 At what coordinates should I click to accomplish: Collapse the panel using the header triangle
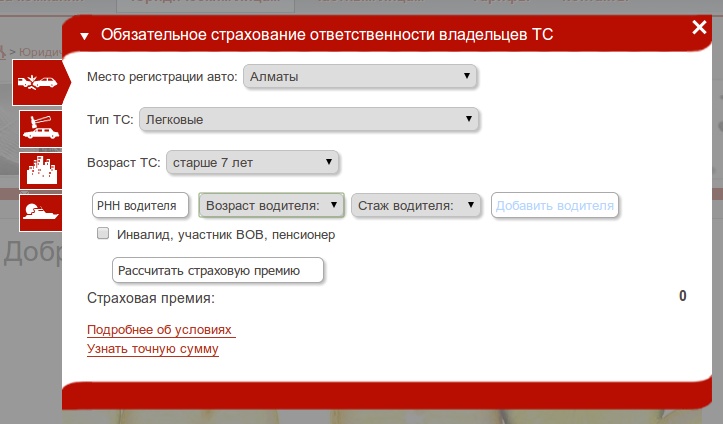(x=85, y=37)
